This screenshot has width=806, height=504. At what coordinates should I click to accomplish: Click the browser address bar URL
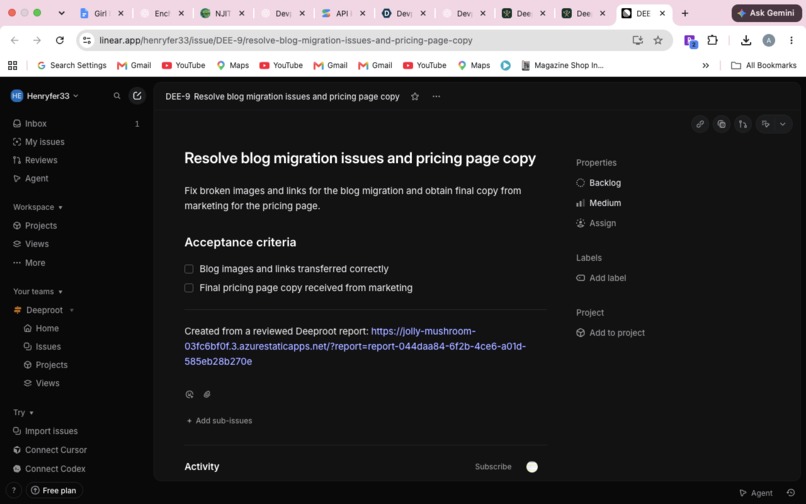coord(286,40)
